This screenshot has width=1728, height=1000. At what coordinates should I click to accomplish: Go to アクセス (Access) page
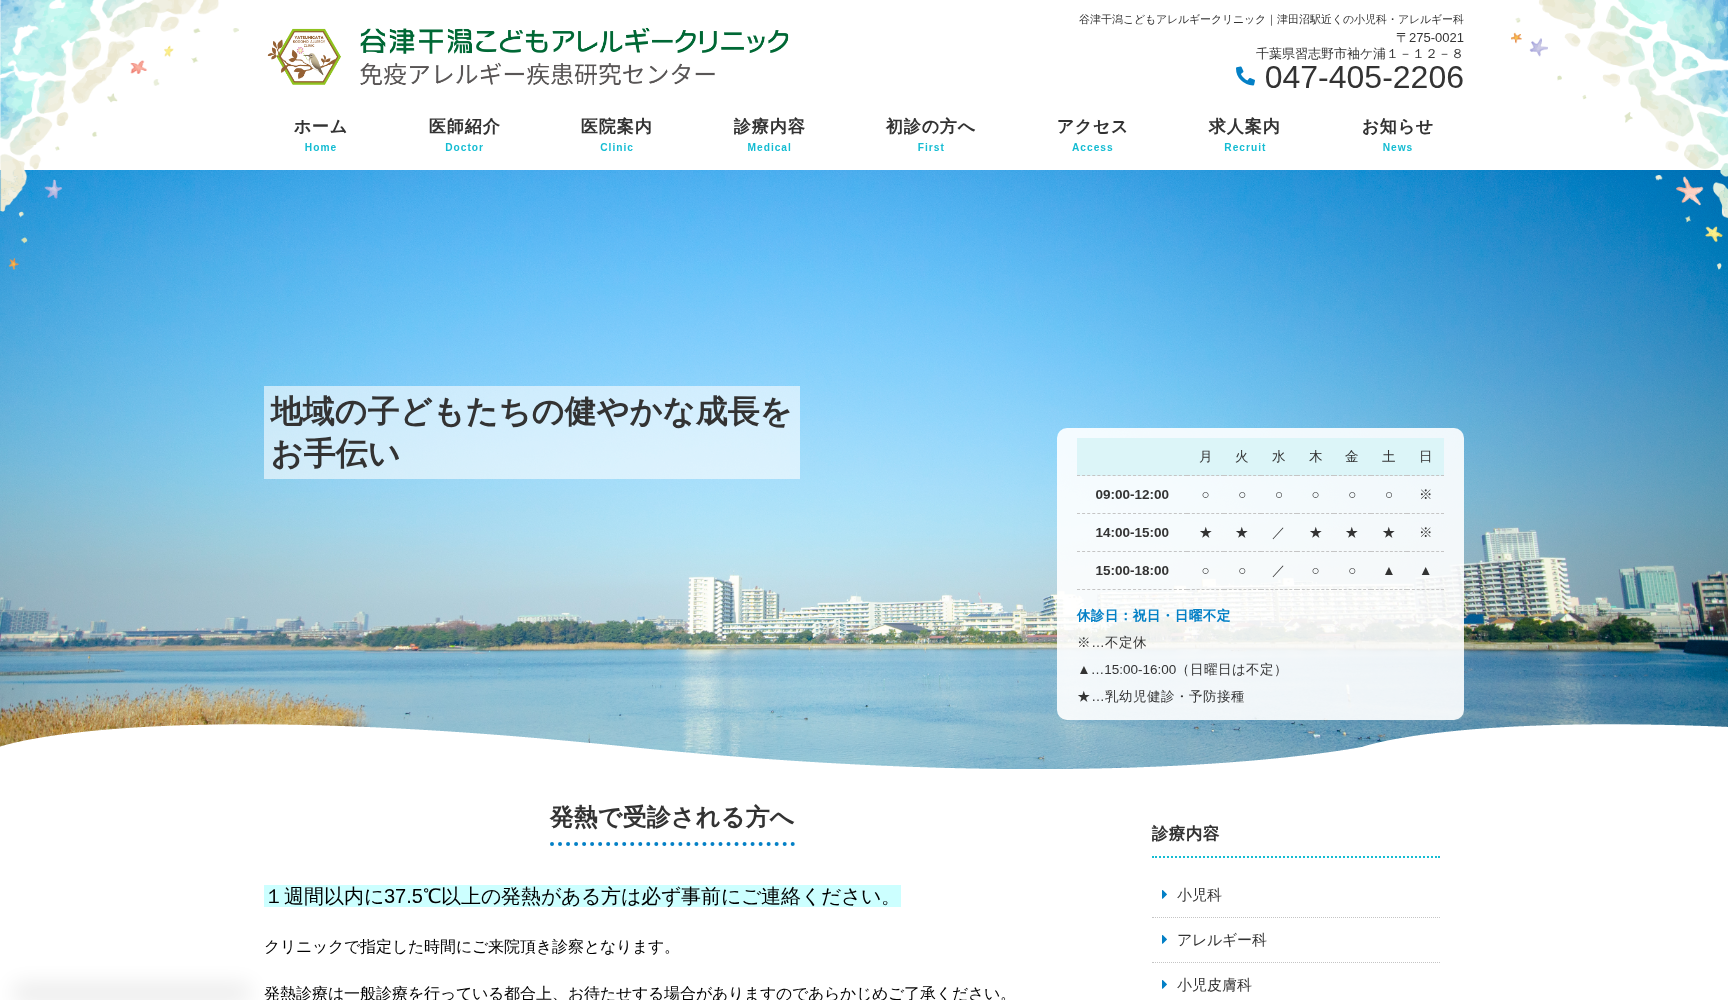[1091, 134]
